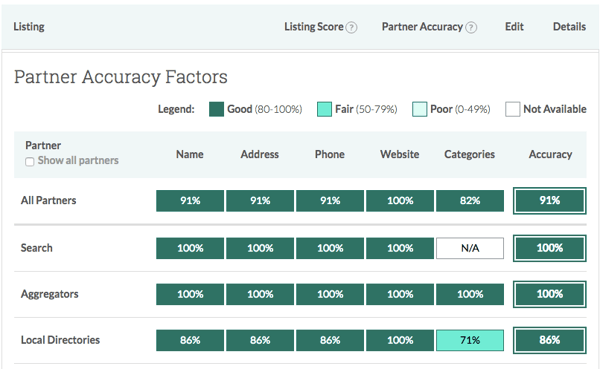600x369 pixels.
Task: Select the Local Directories row label
Action: click(60, 340)
